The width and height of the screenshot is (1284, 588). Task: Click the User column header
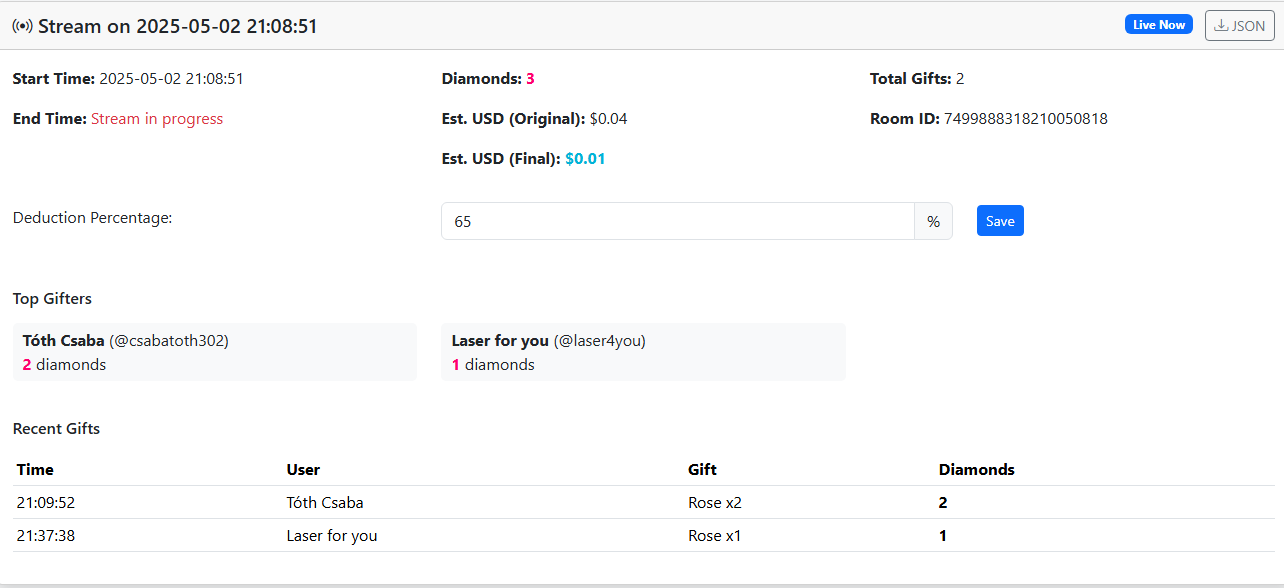click(x=303, y=469)
